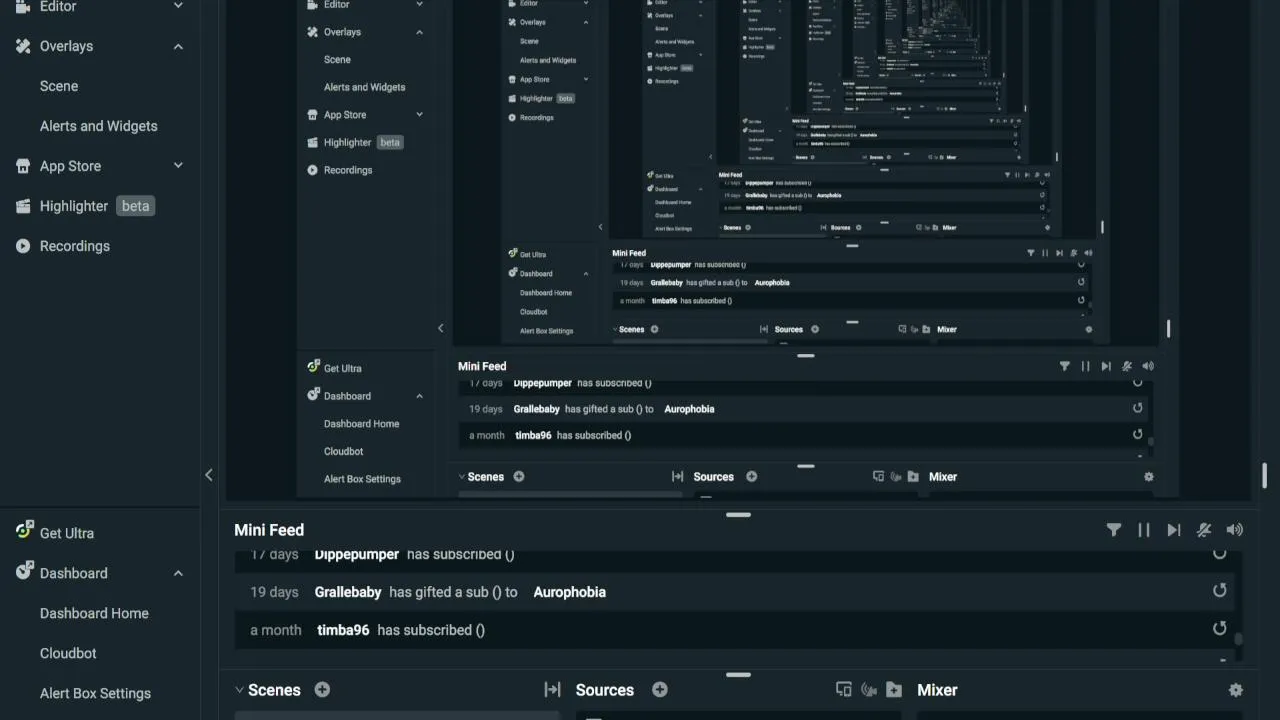Open Cloudbot in main sidebar
This screenshot has height=720, width=1280.
(68, 653)
